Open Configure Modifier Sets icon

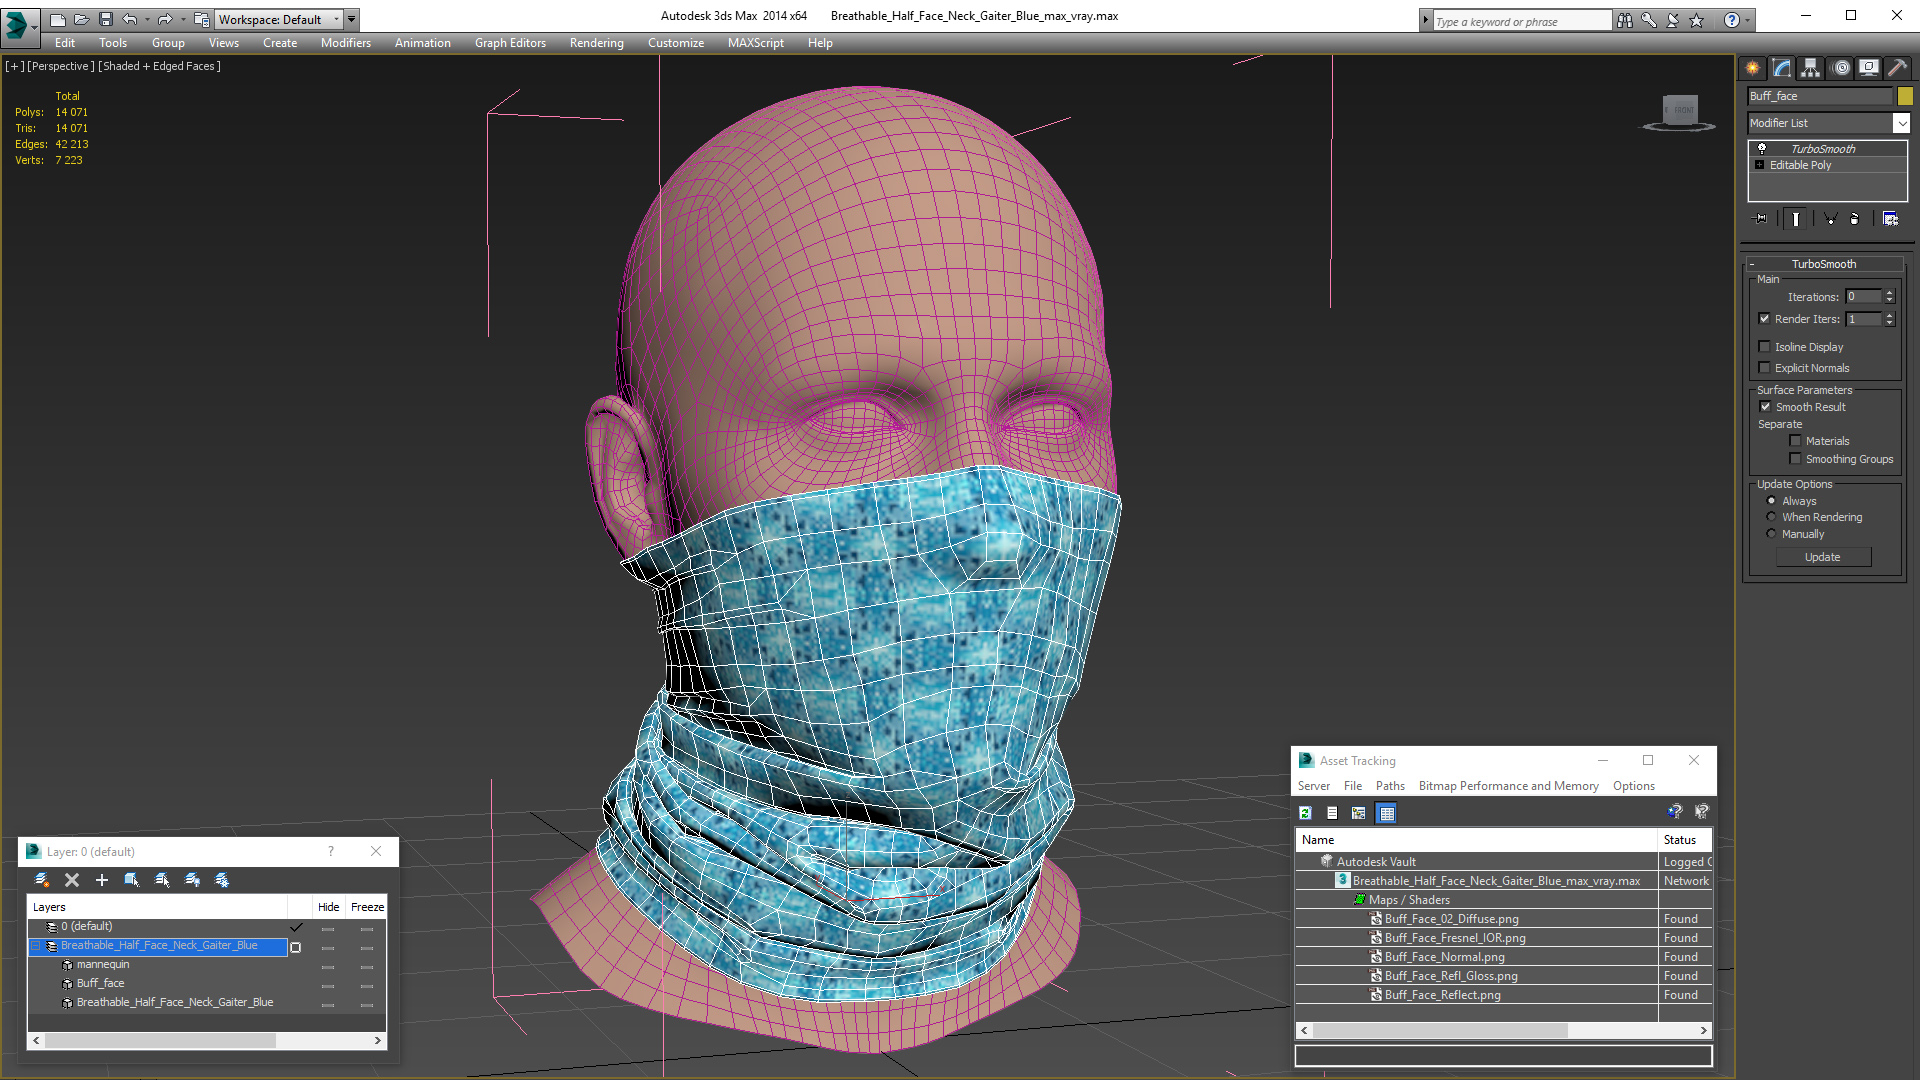click(1890, 218)
